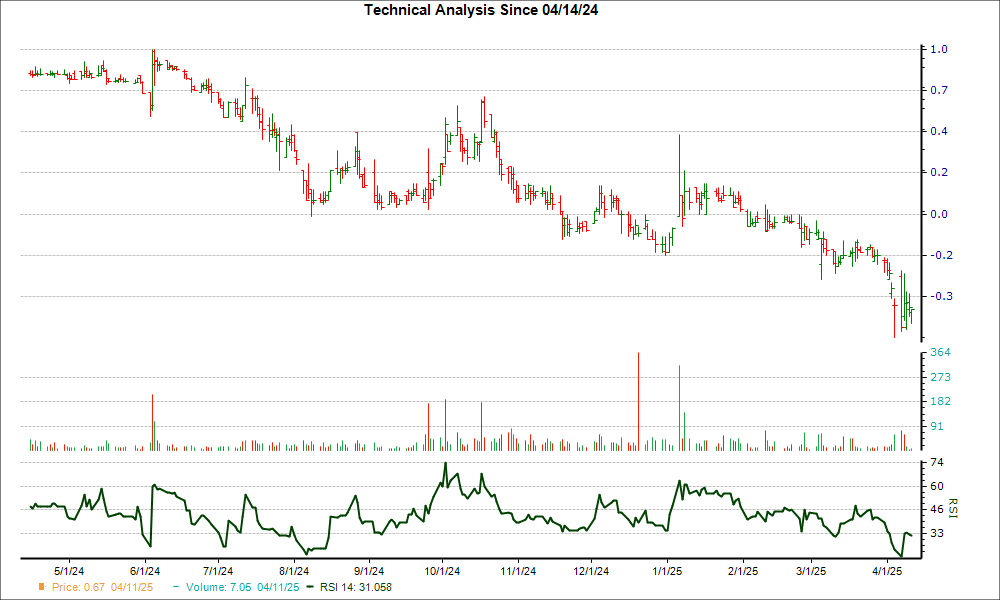1000x600 pixels.
Task: Click the 10/1/24 date label
Action: [443, 571]
